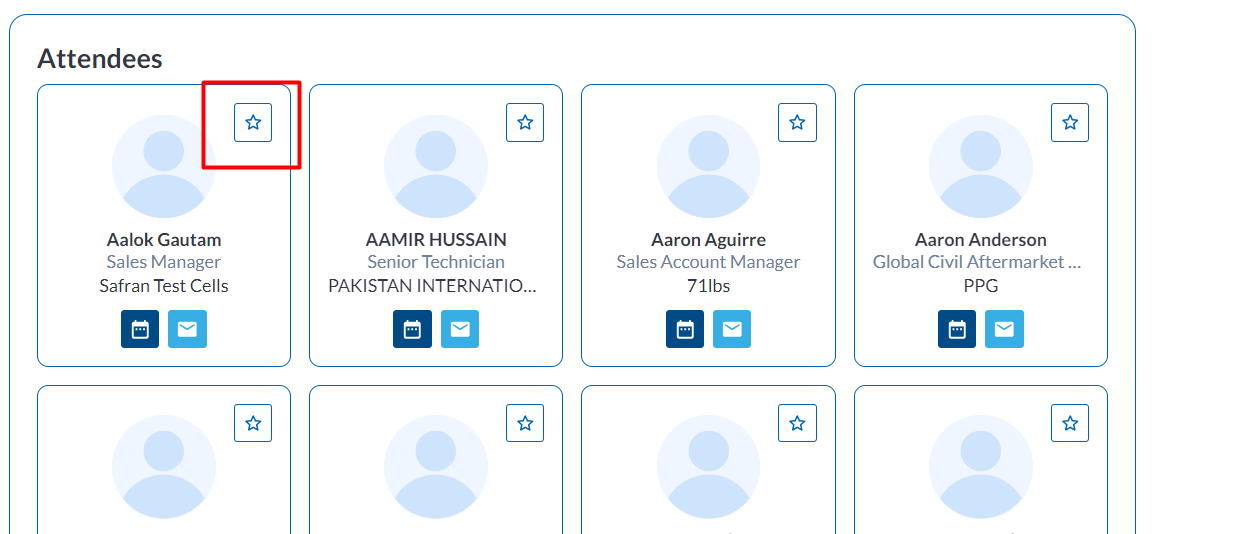The image size is (1235, 534).
Task: Schedule meeting with Aalok Gautam calendar icon
Action: pos(140,329)
